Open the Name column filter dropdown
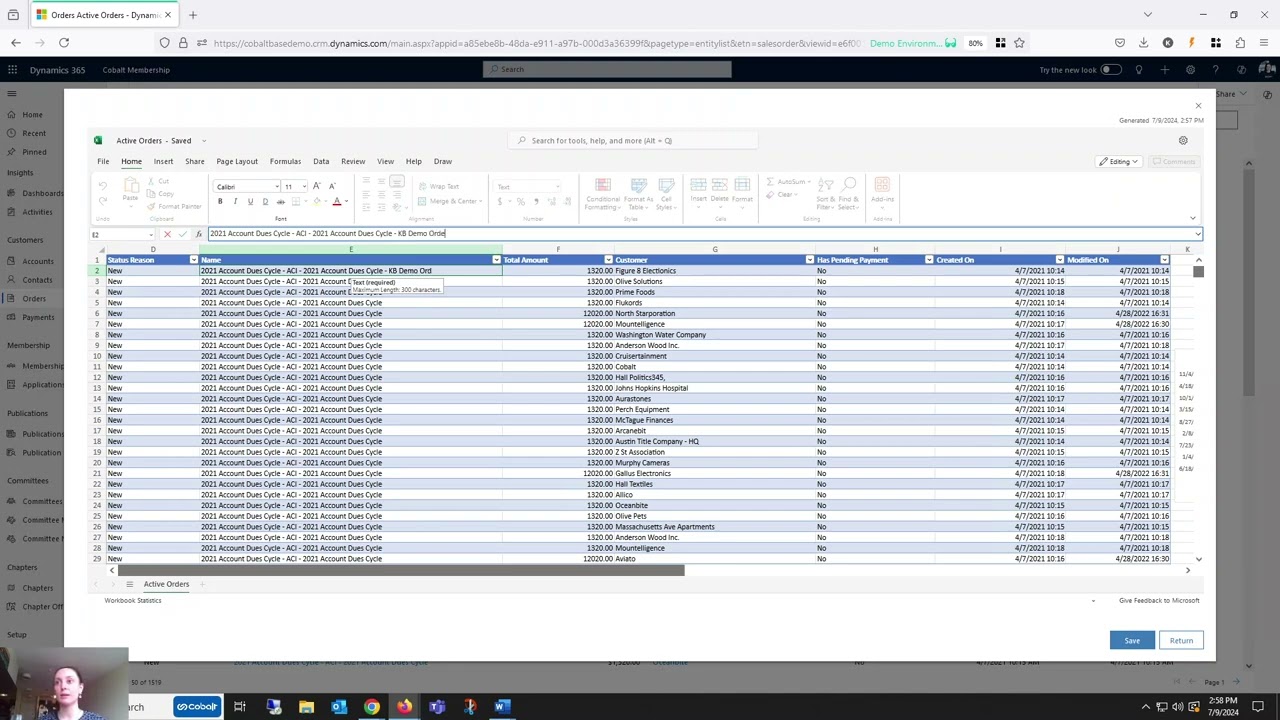Image resolution: width=1280 pixels, height=720 pixels. coord(496,260)
